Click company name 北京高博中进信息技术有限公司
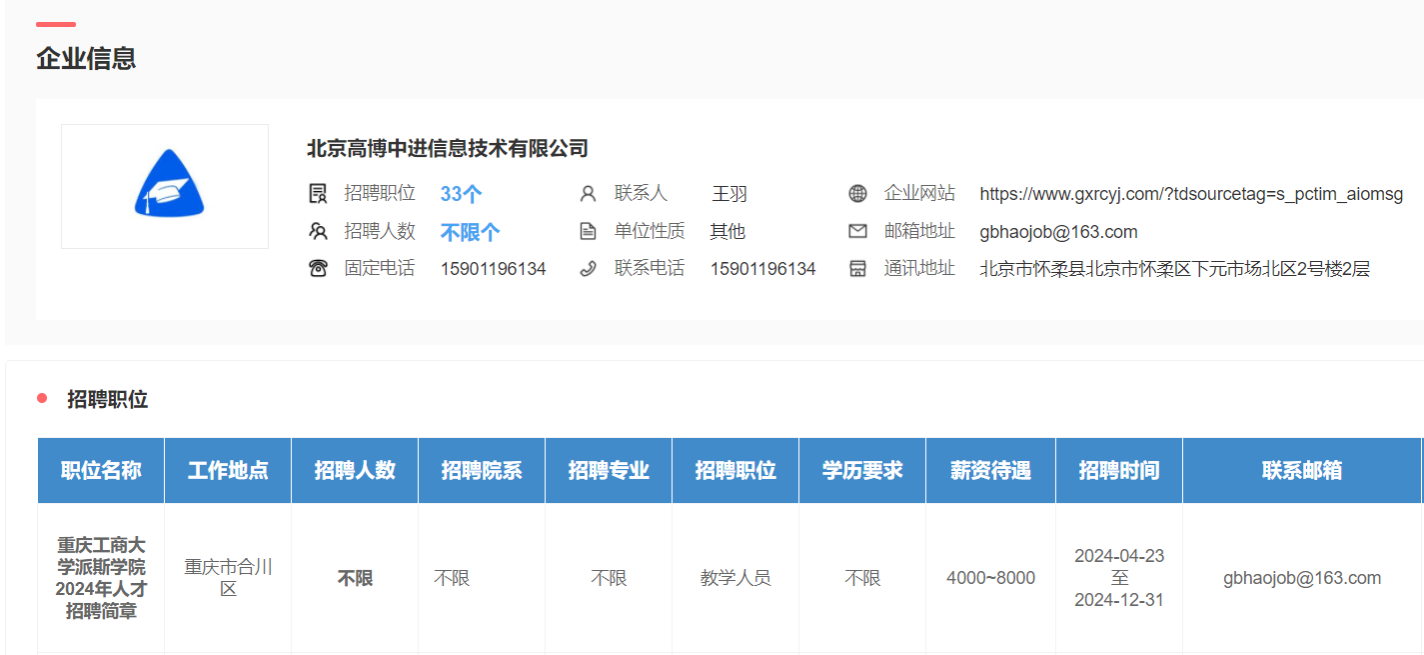 click(x=447, y=149)
